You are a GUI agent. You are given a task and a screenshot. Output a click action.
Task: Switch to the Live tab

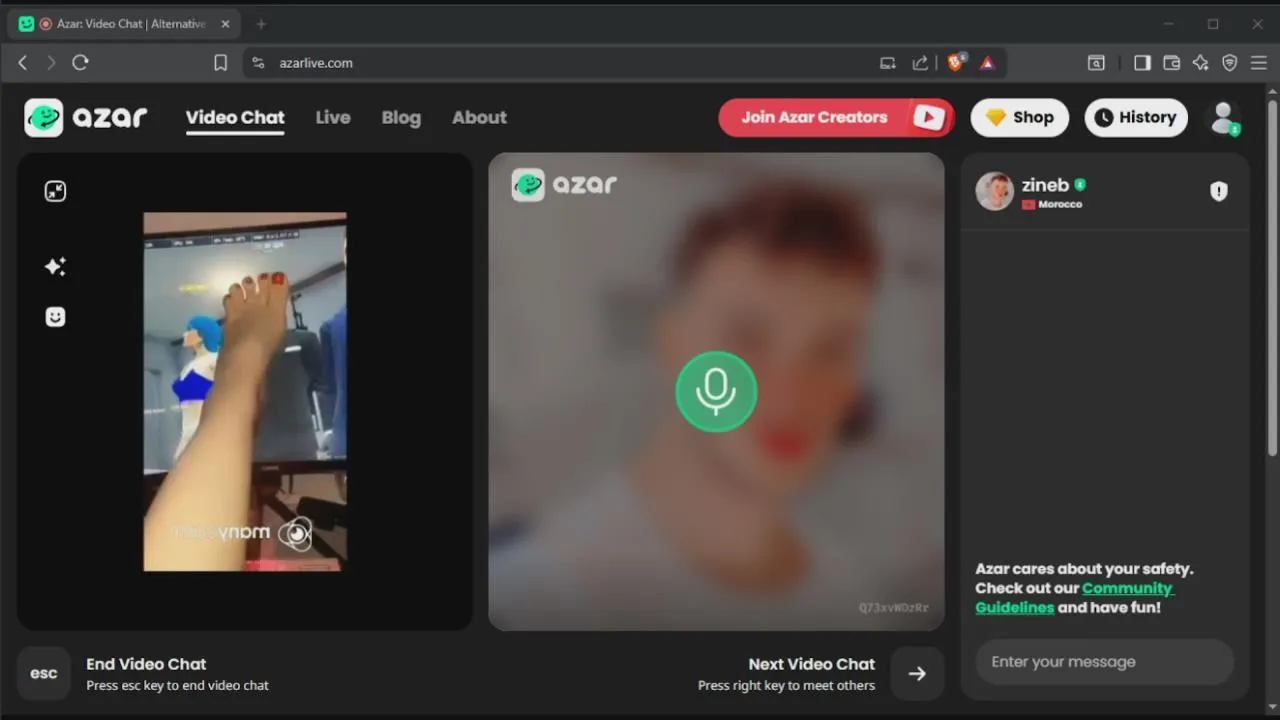pos(333,117)
